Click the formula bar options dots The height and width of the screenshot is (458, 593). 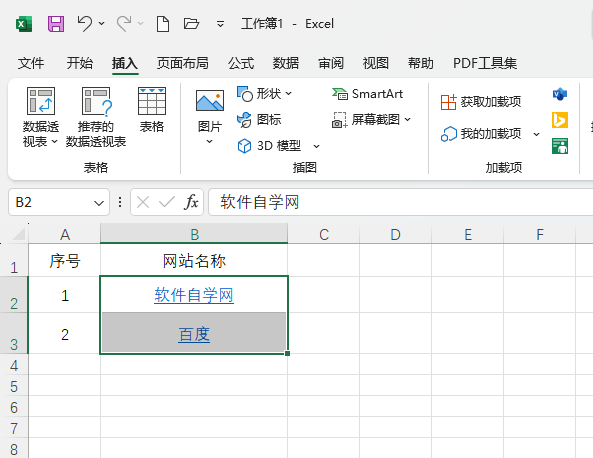[120, 202]
